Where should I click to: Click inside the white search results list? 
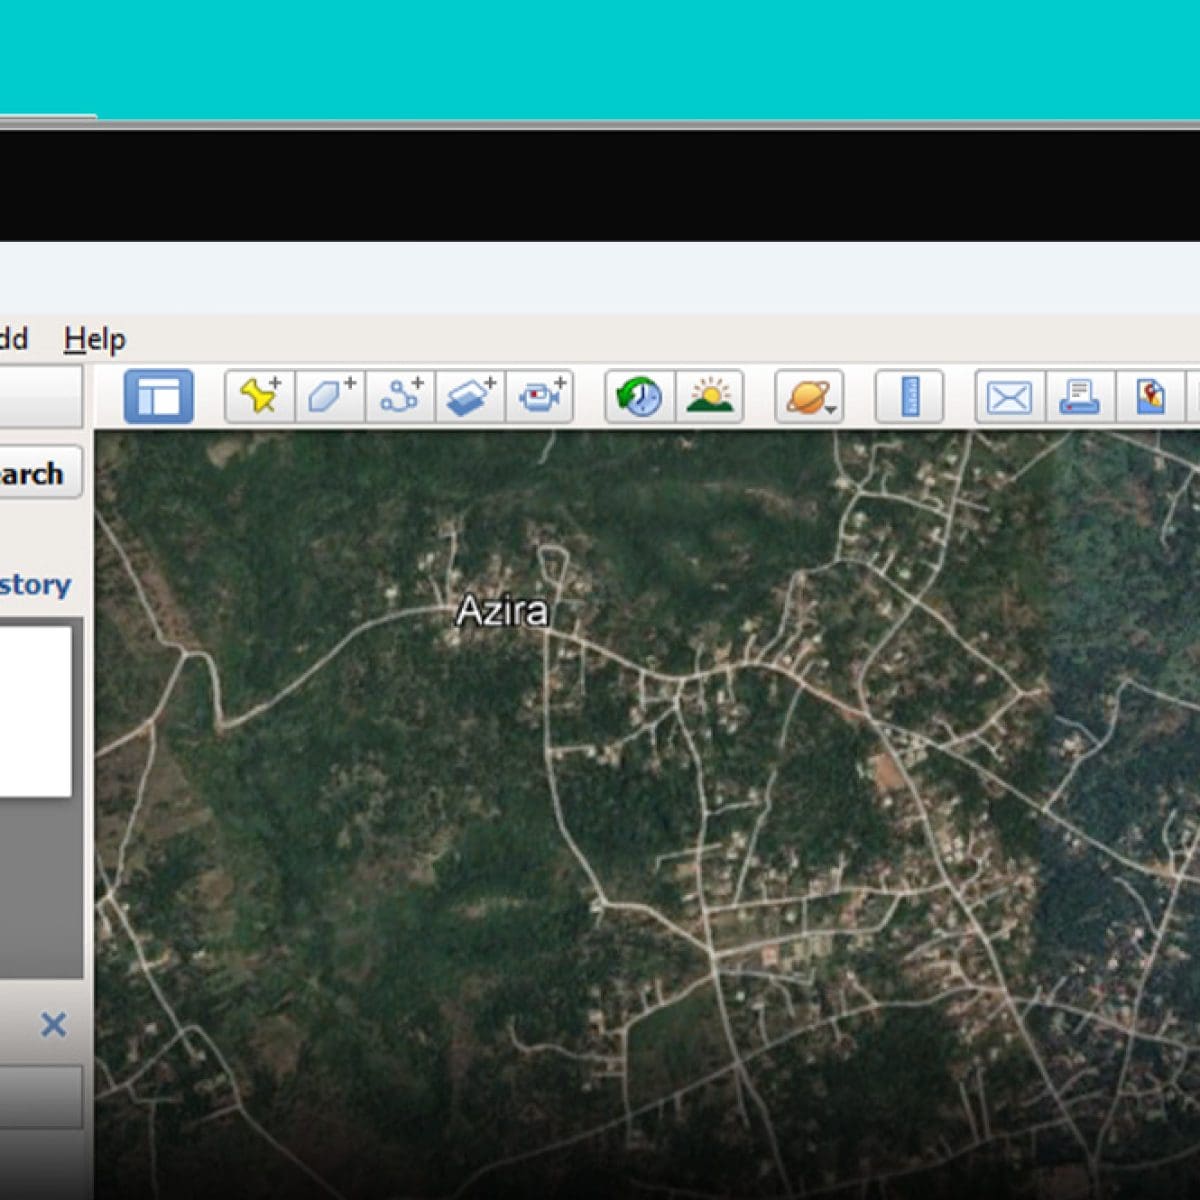(x=35, y=710)
